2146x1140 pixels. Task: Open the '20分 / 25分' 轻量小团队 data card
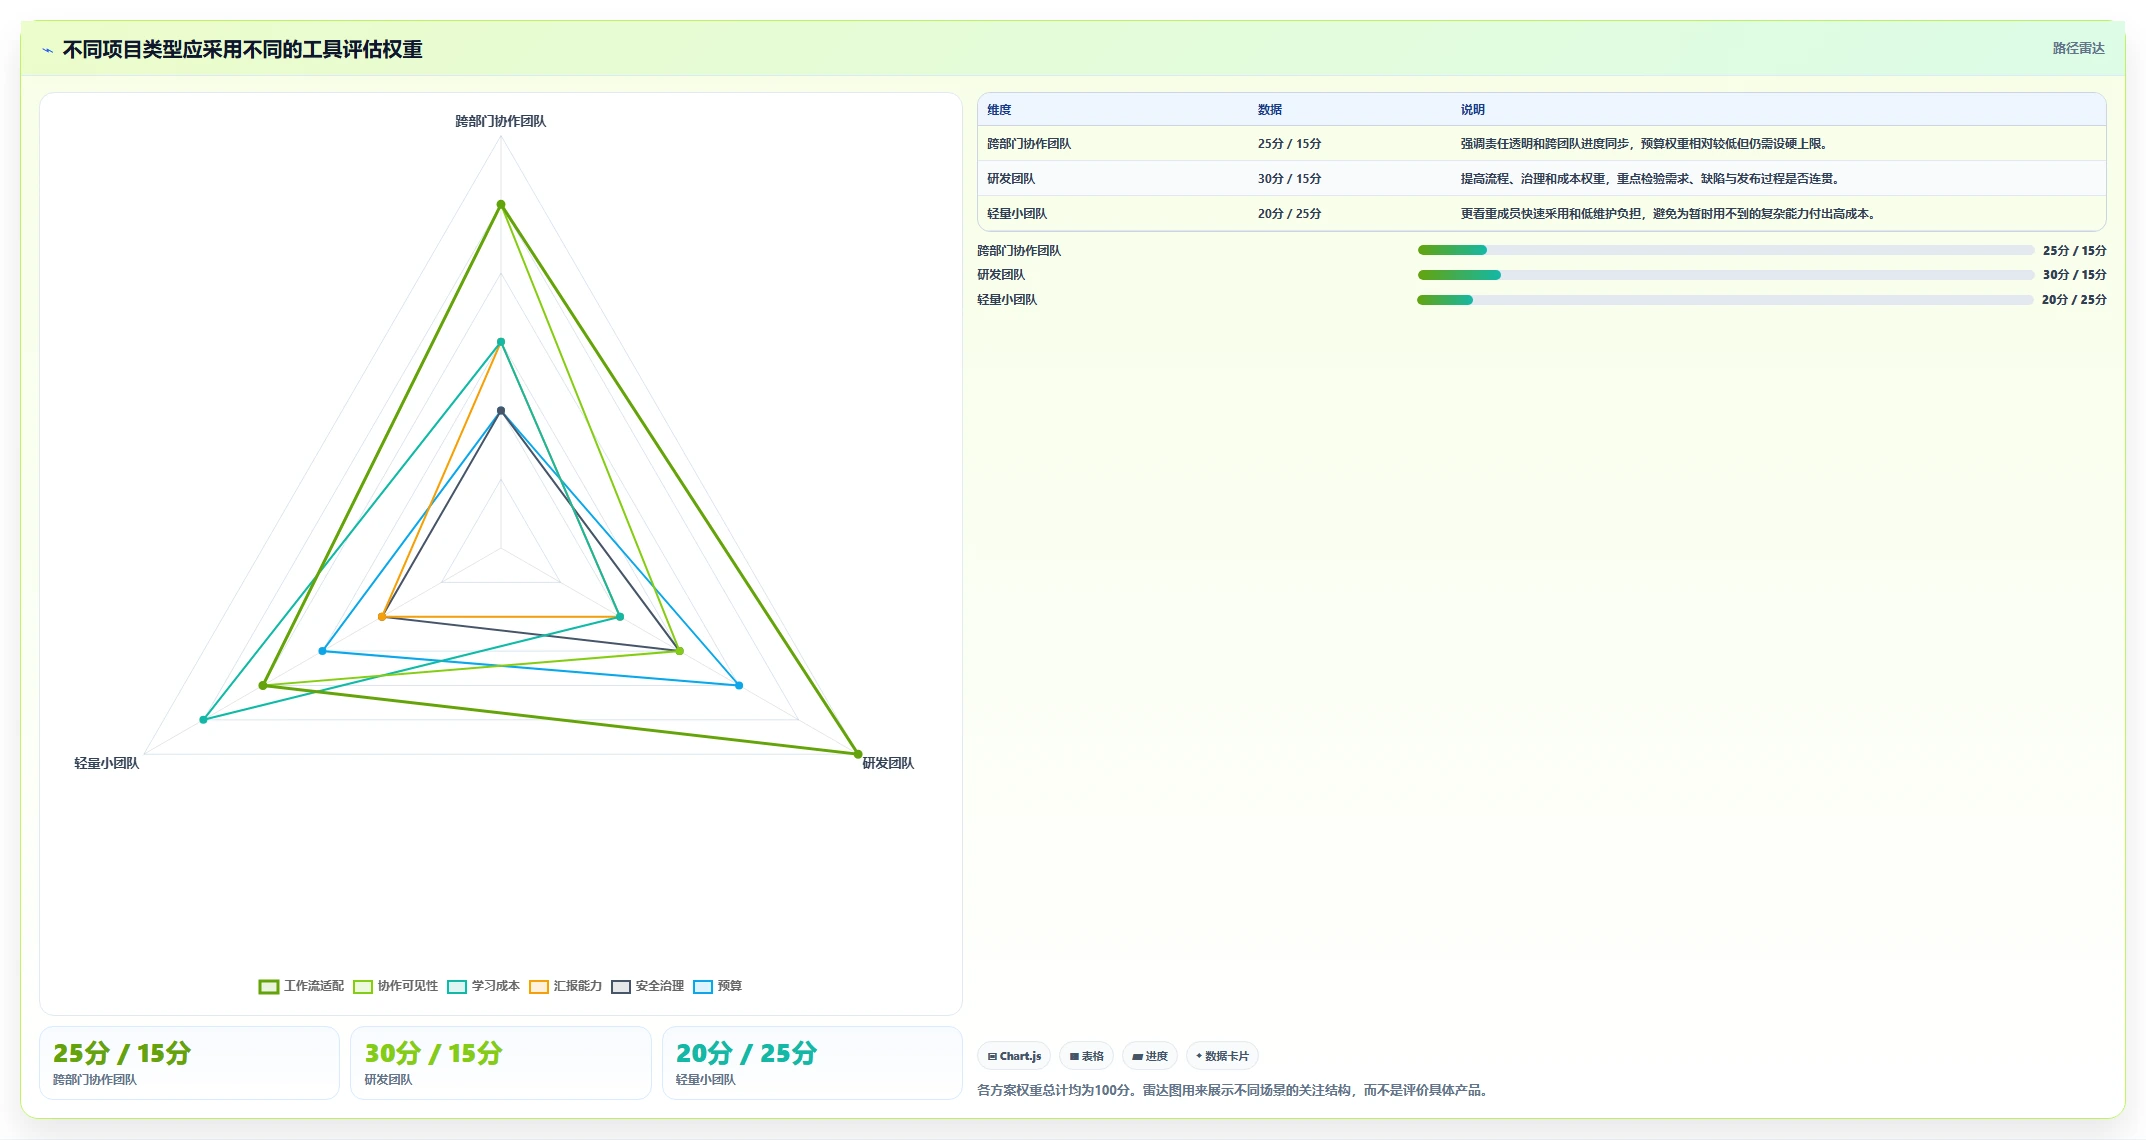point(812,1063)
